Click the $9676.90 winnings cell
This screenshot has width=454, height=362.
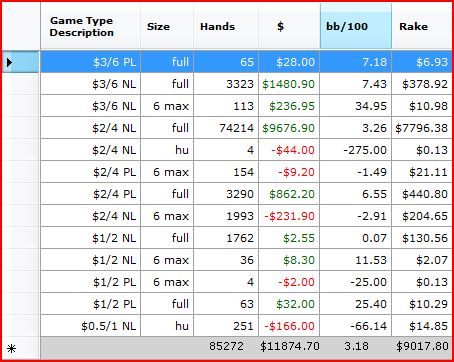coord(289,128)
